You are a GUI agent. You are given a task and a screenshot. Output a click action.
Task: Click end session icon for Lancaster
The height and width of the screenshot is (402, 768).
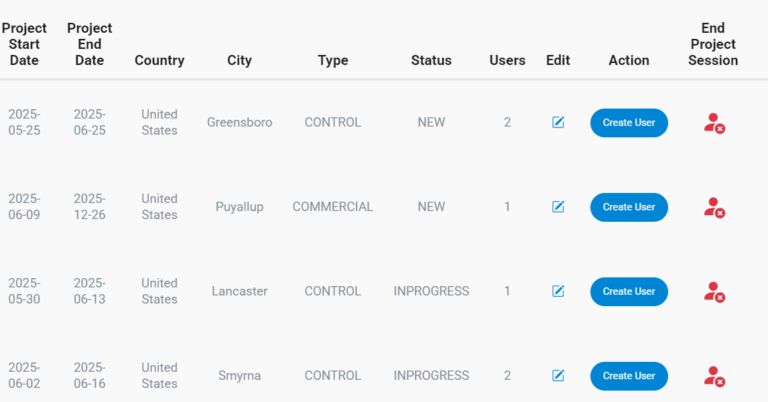coord(713,292)
